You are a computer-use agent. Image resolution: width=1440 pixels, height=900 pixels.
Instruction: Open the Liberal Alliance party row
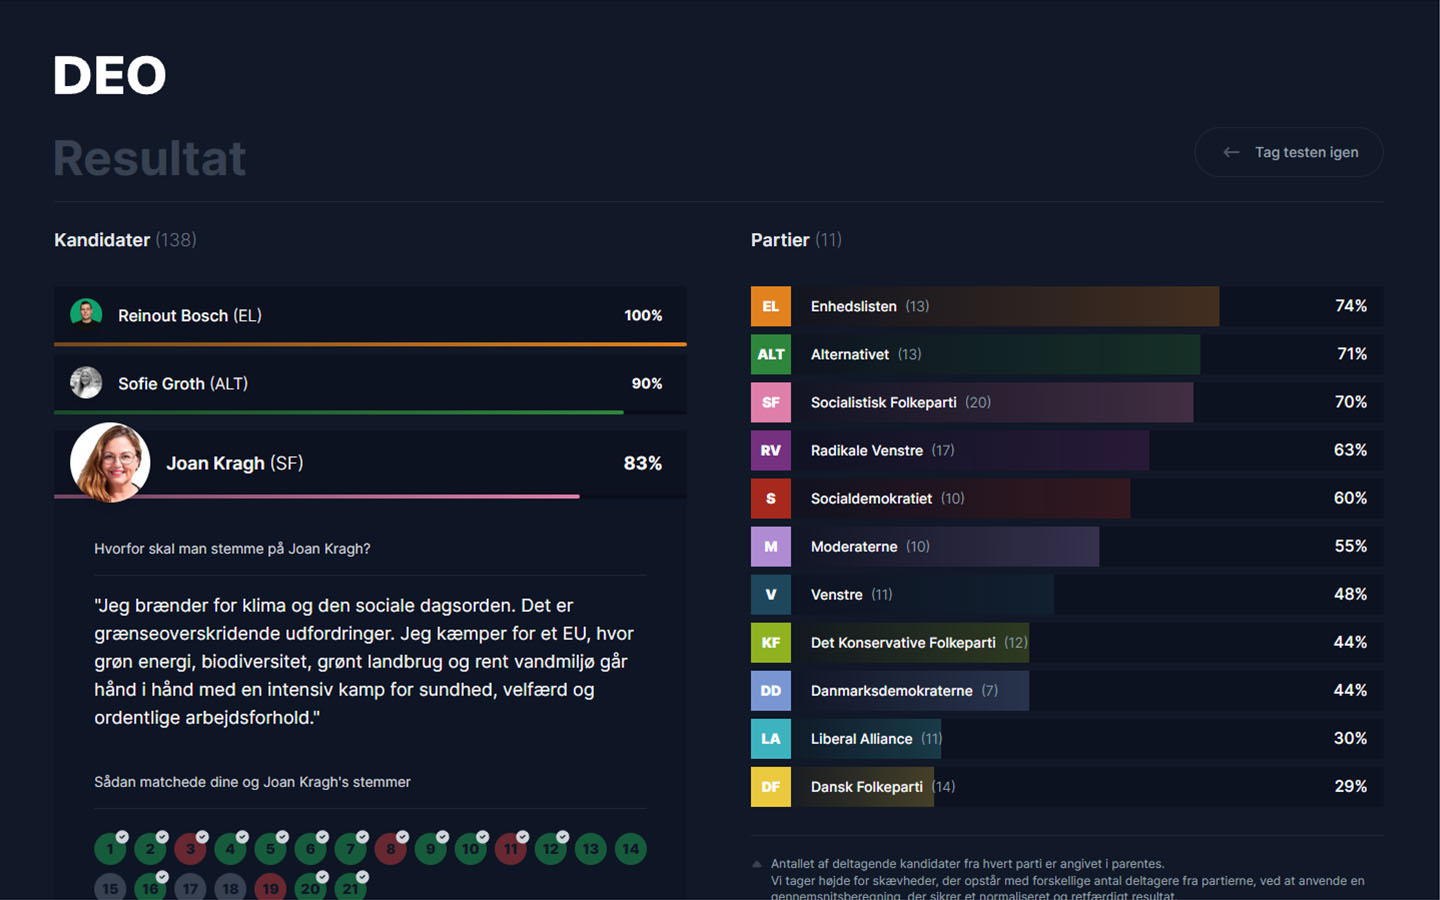[x=1067, y=738]
